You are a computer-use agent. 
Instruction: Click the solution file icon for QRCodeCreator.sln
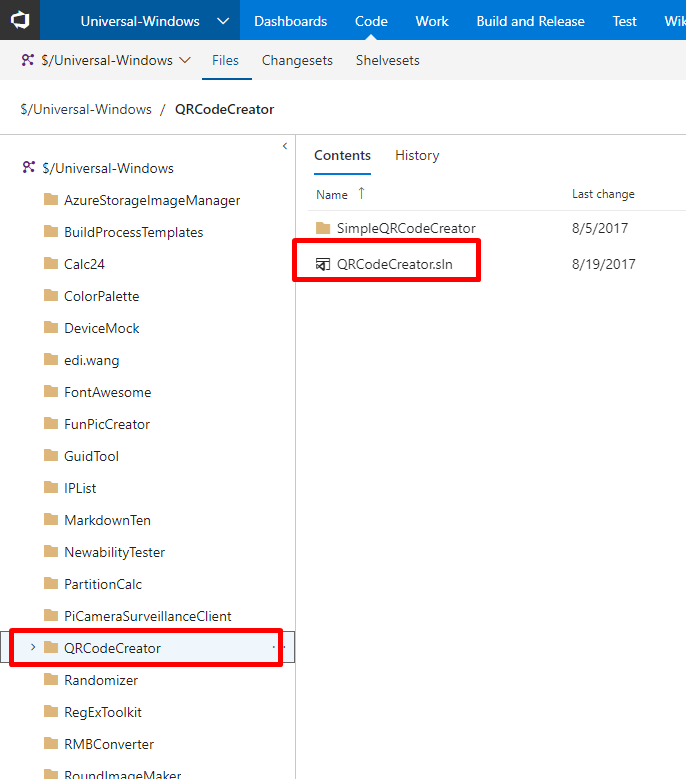coord(323,264)
